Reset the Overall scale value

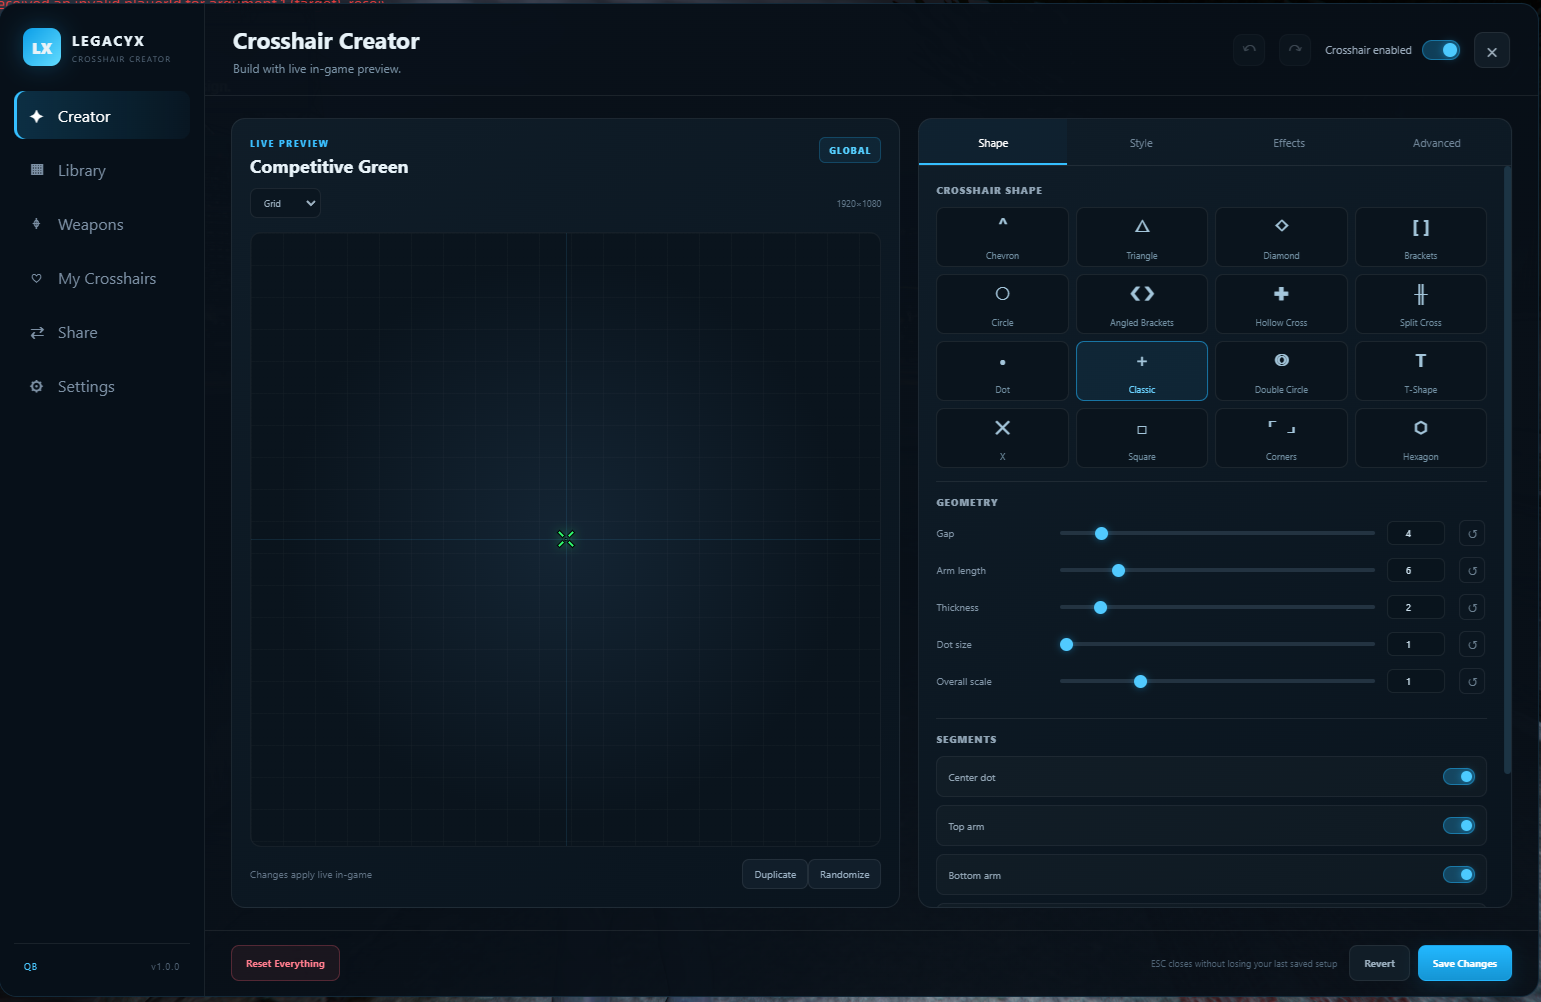click(x=1472, y=682)
